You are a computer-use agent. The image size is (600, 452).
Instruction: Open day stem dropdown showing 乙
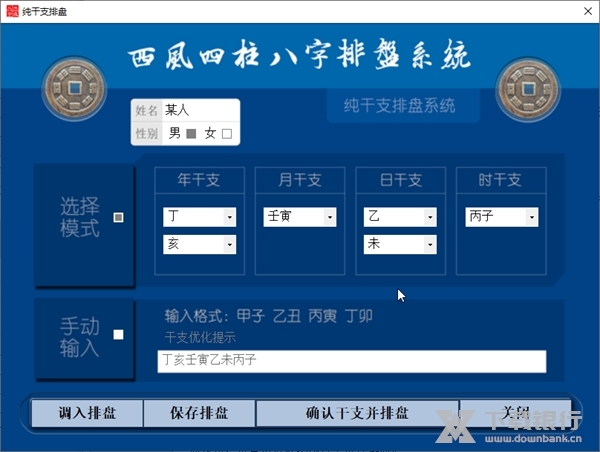[x=400, y=217]
